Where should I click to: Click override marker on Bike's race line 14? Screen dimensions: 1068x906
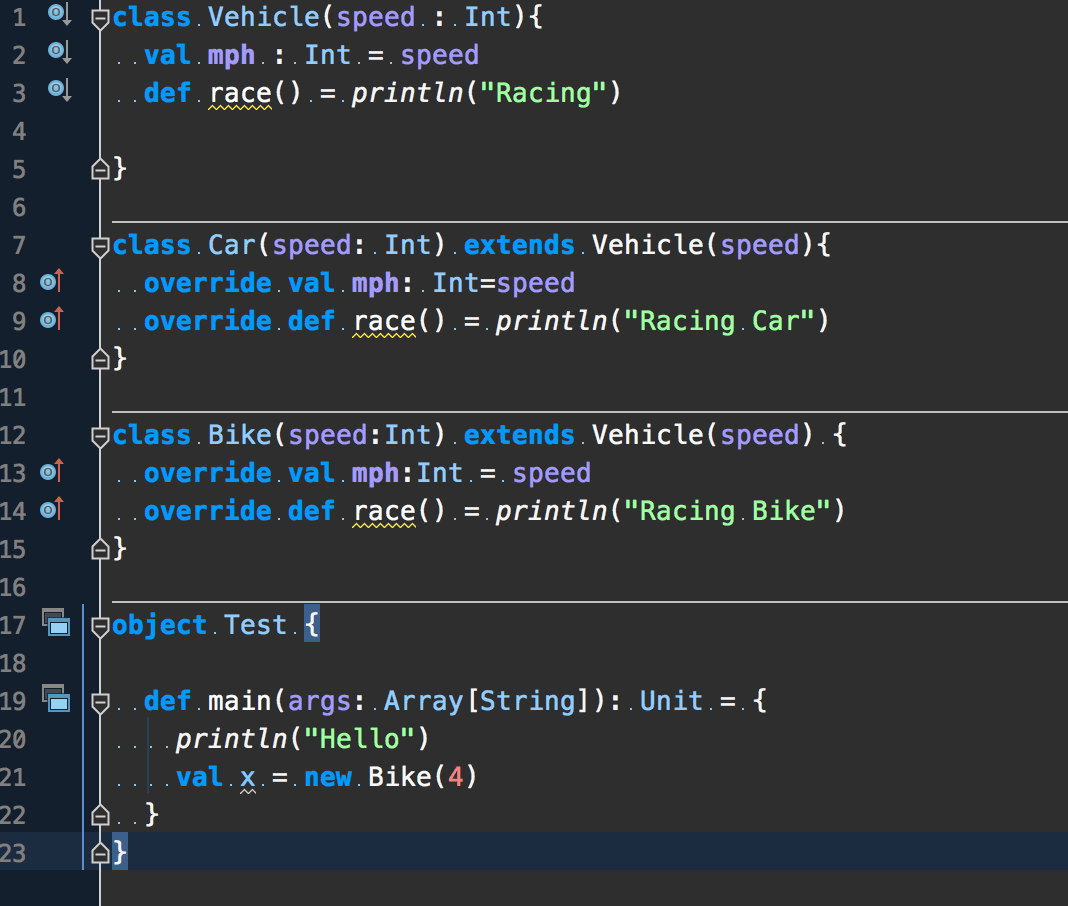click(x=51, y=510)
